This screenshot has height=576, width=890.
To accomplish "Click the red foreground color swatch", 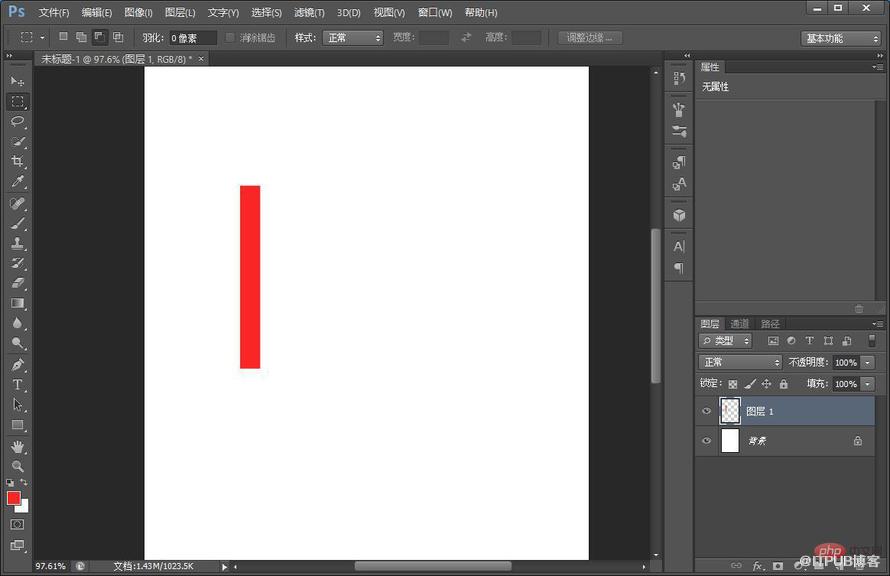I will tap(14, 498).
